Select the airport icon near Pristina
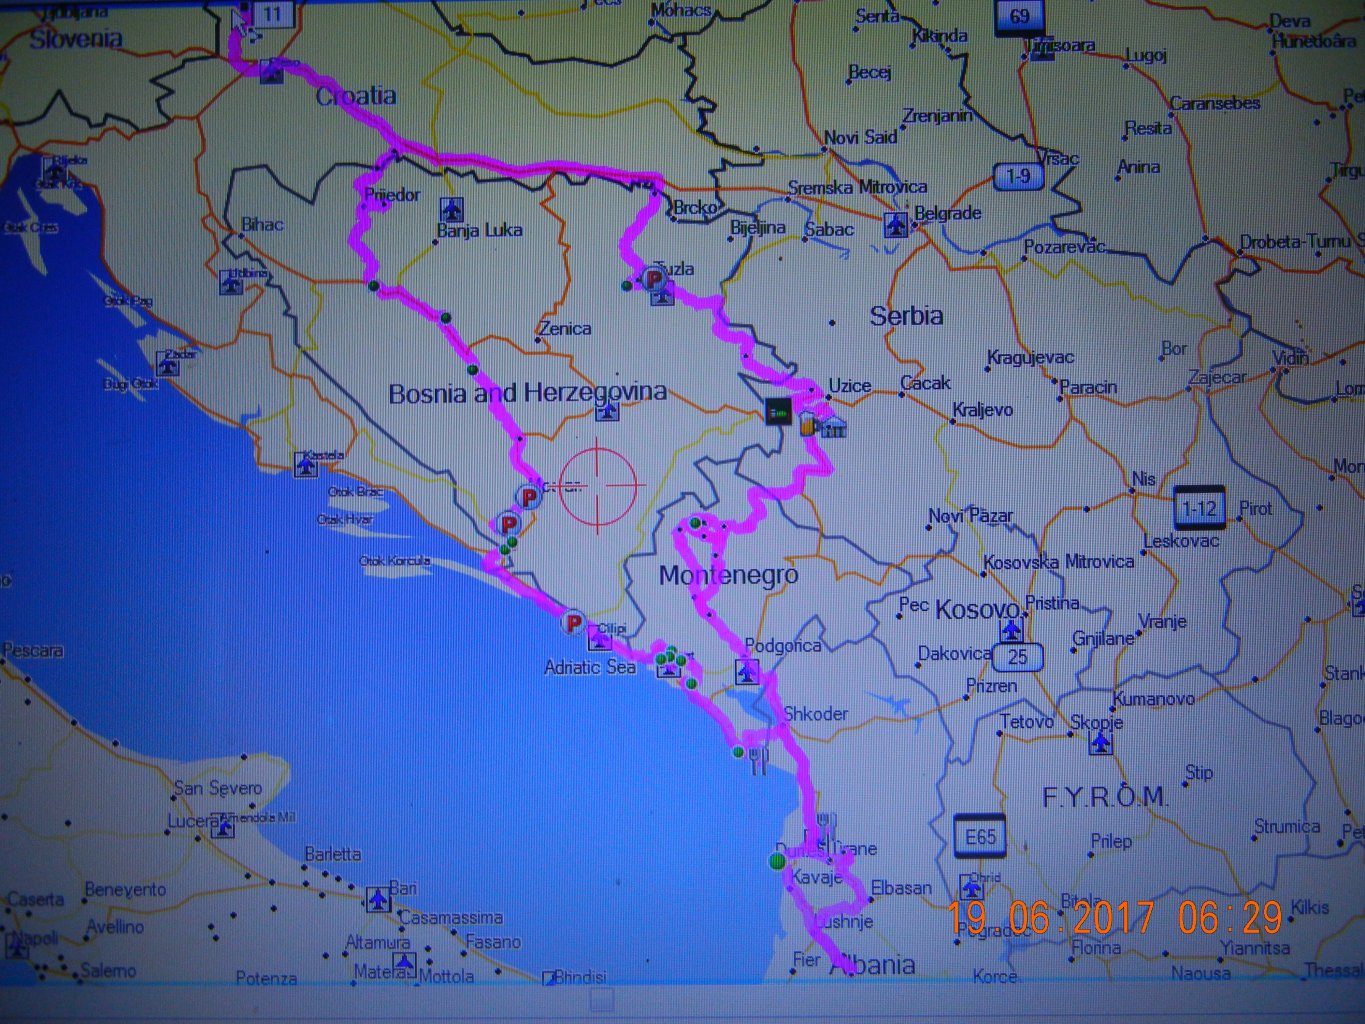Screen dimensions: 1365x1024 coord(1011,630)
